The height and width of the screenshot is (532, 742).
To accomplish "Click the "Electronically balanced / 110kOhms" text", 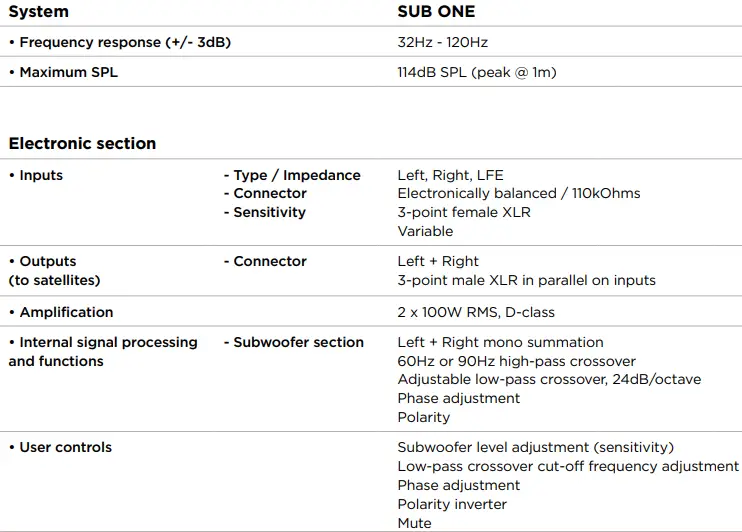I will click(518, 193).
